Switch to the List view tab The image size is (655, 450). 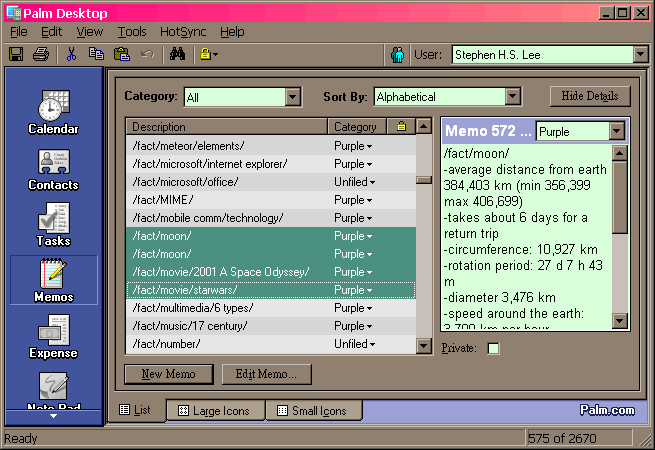(x=135, y=410)
